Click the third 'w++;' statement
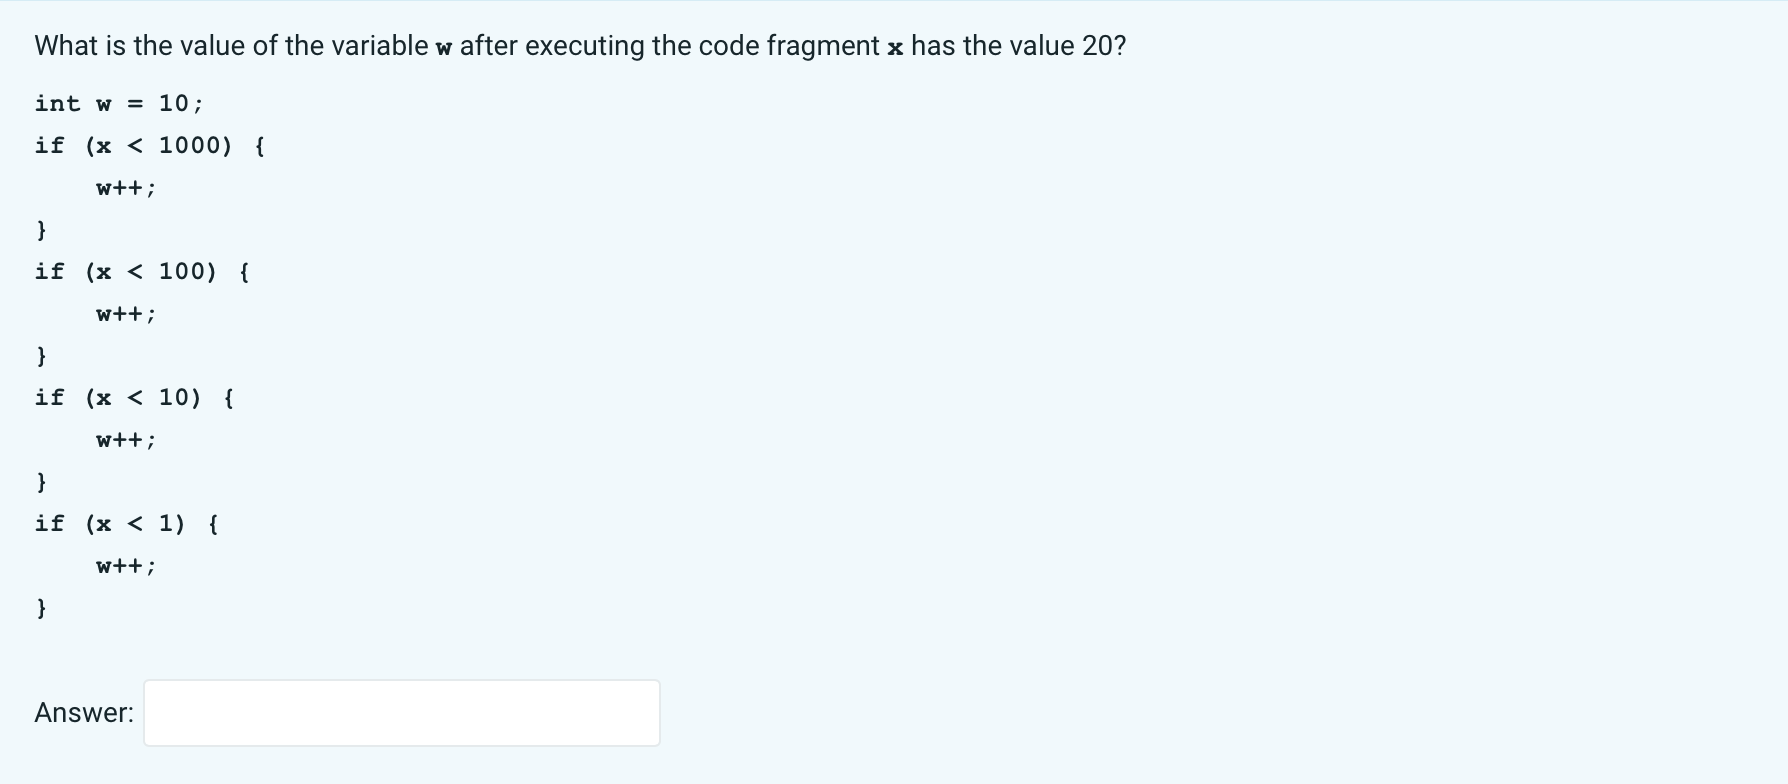This screenshot has width=1788, height=784. click(x=125, y=439)
